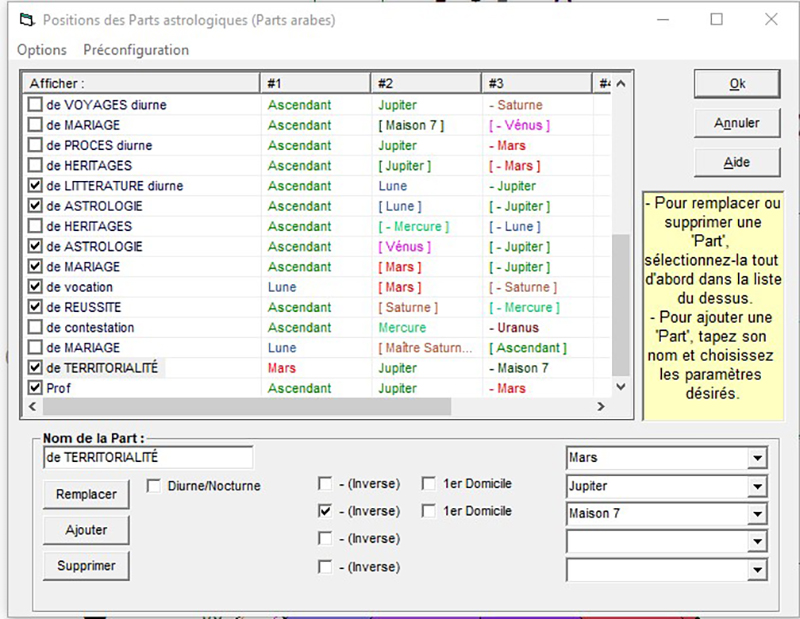The width and height of the screenshot is (800, 619).
Task: Click the list's horizontal scroll left arrow
Action: 33,406
